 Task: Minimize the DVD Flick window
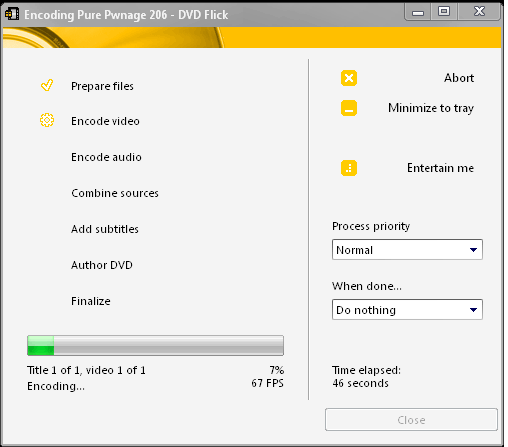[x=417, y=12]
